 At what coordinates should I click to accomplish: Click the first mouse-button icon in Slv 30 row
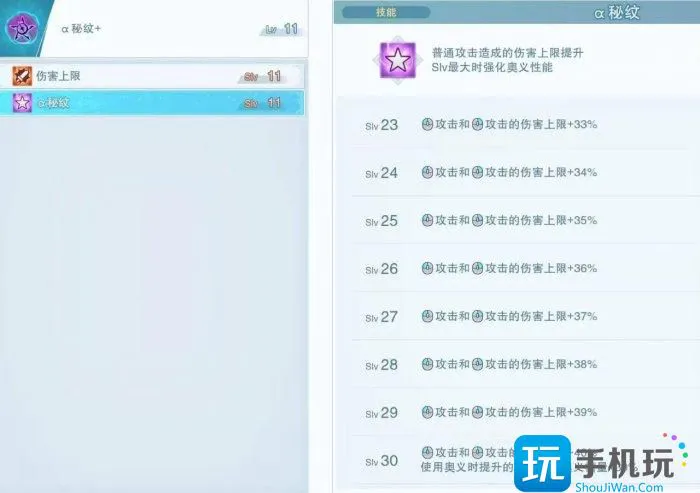[427, 452]
